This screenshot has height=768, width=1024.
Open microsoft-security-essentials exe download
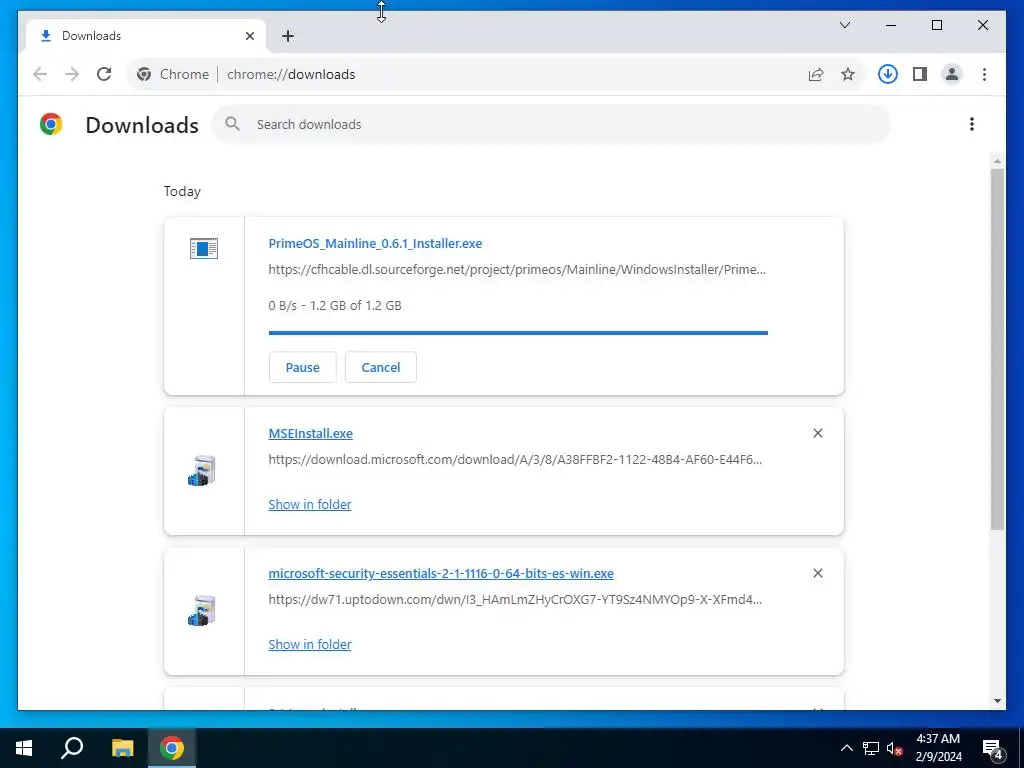[x=441, y=573]
